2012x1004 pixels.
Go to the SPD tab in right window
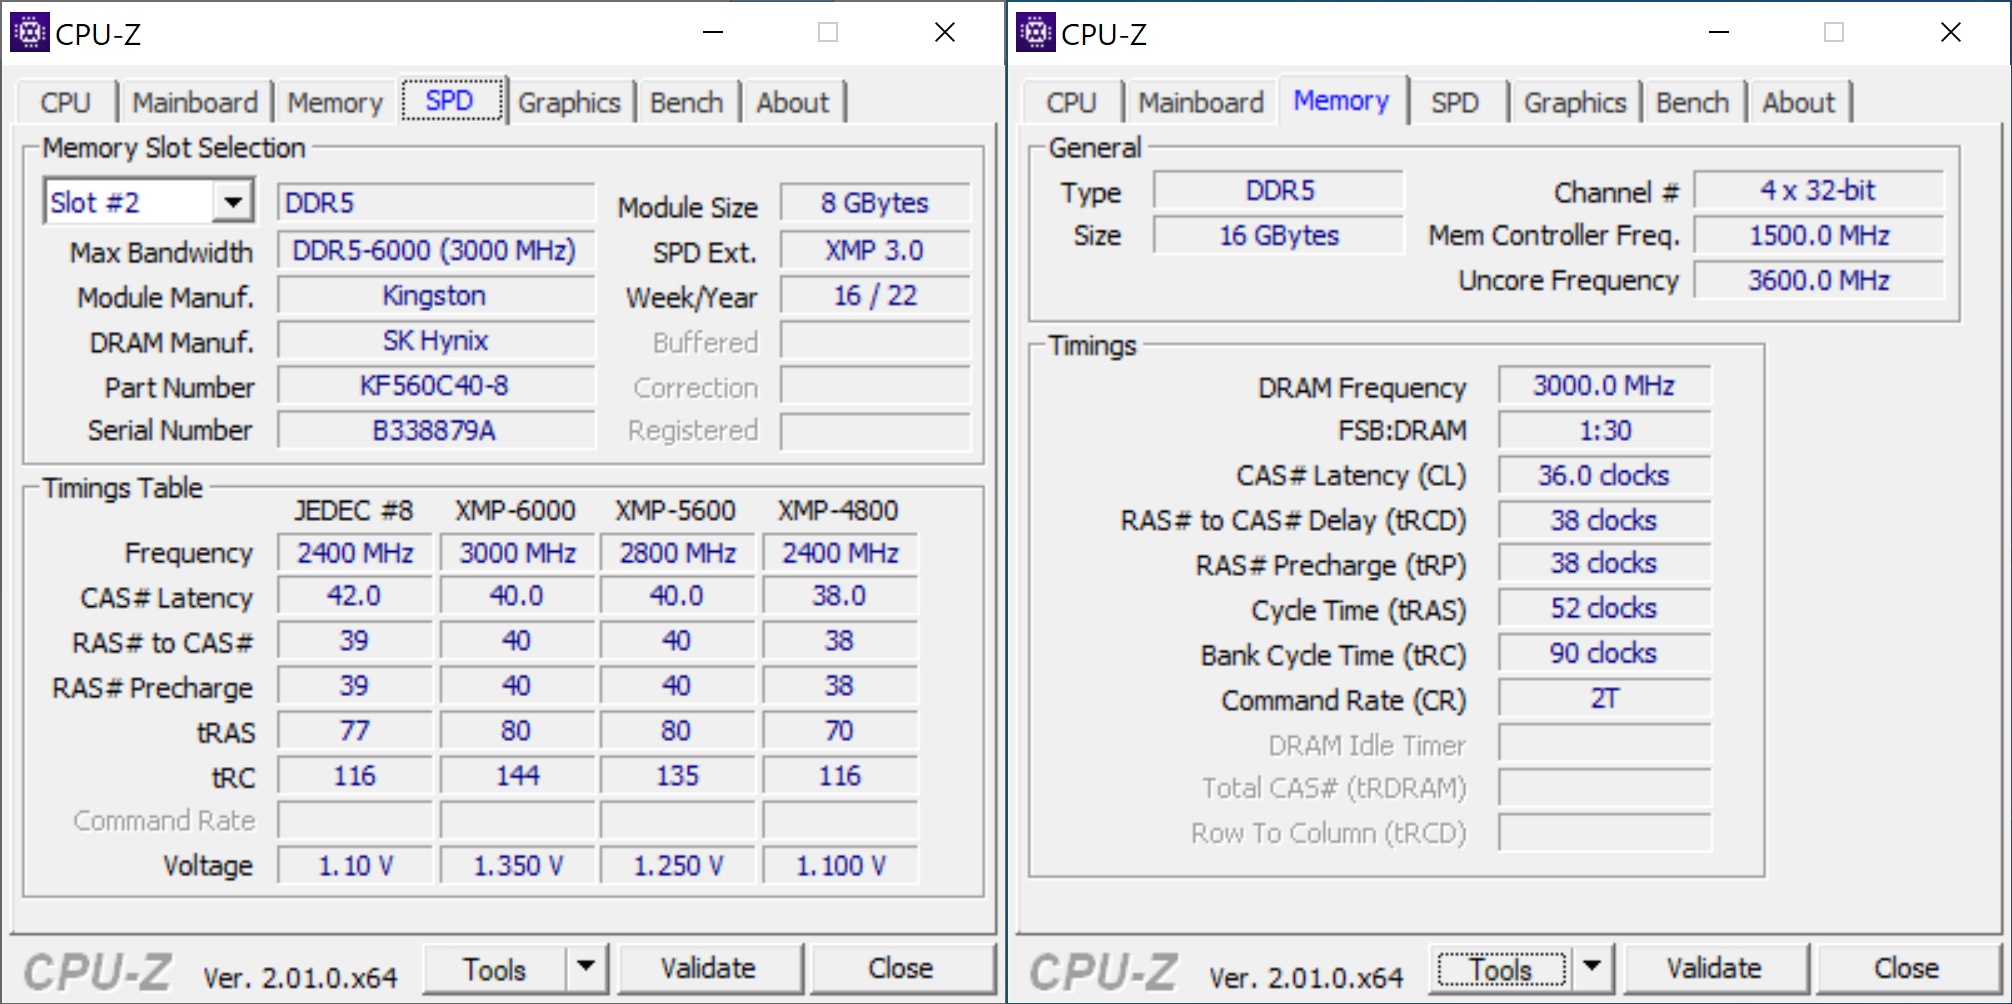point(1454,103)
